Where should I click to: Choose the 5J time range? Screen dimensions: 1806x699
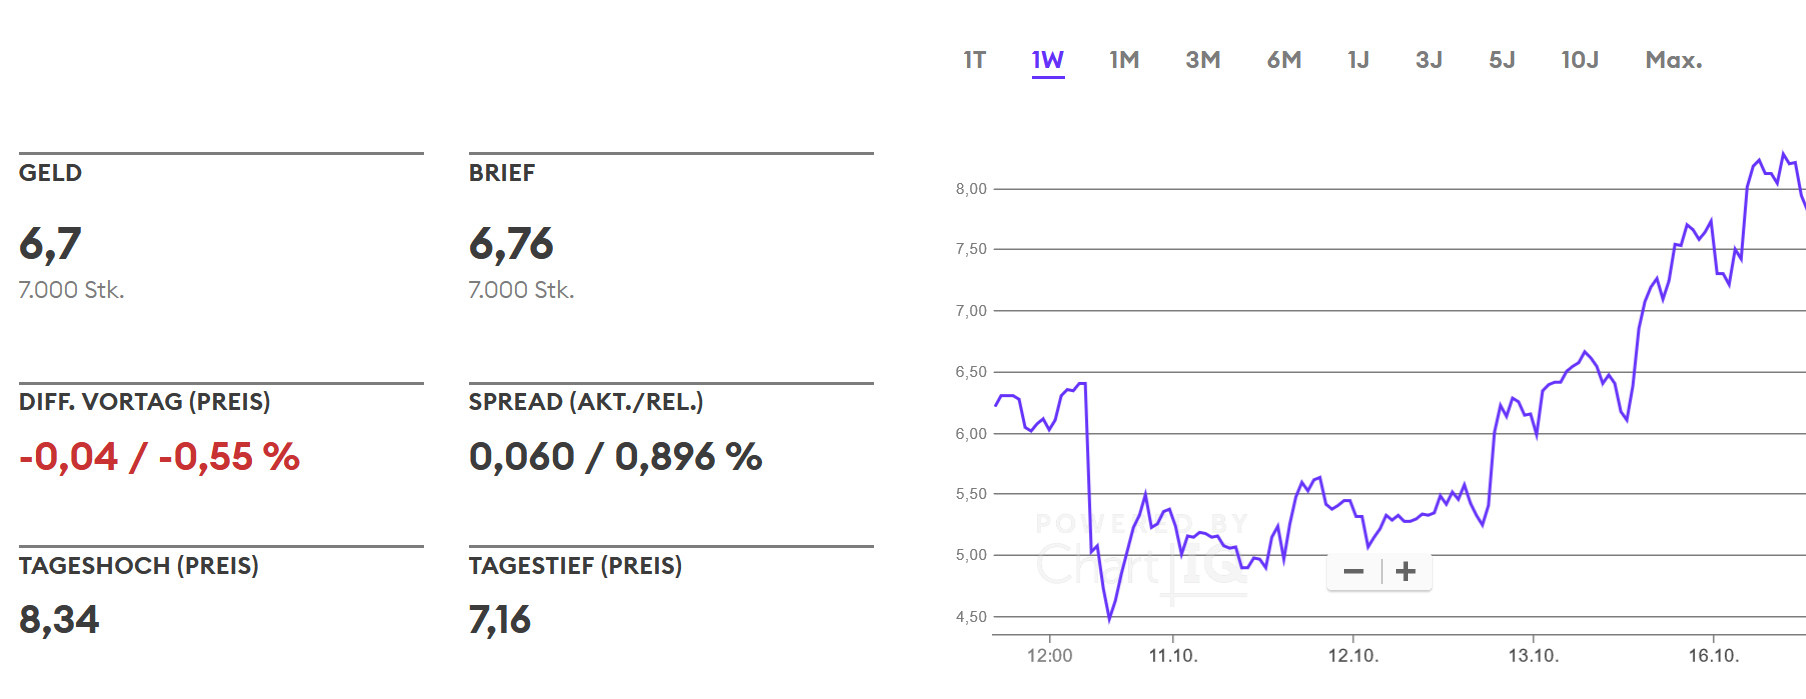click(x=1502, y=60)
